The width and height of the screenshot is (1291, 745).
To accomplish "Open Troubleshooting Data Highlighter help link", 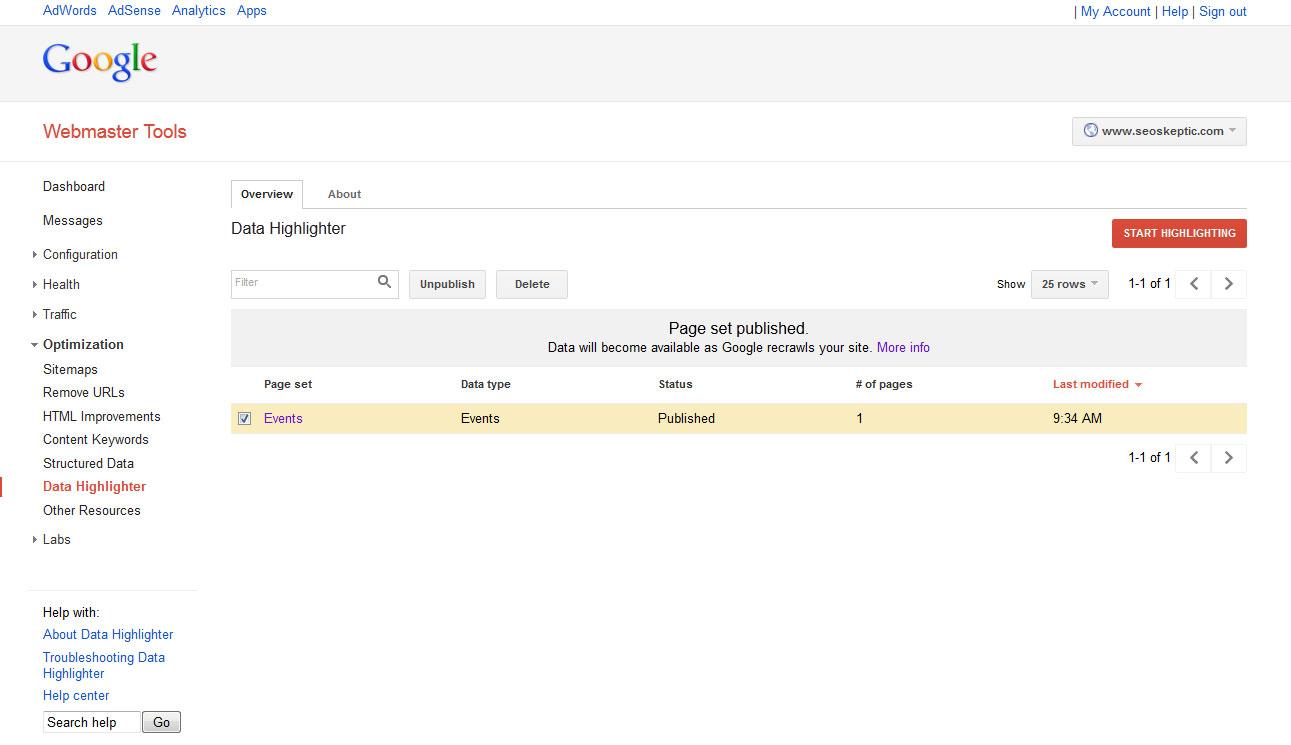I will click(104, 666).
